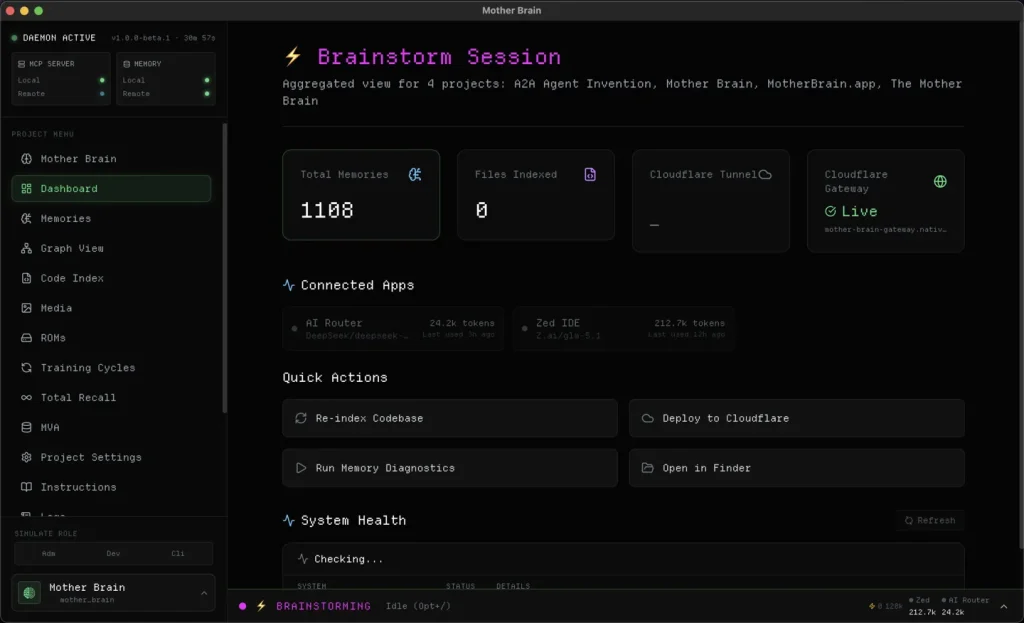Screen dimensions: 1024x623
Task: Click the green brain avatar in project switcher
Action: click(x=29, y=592)
